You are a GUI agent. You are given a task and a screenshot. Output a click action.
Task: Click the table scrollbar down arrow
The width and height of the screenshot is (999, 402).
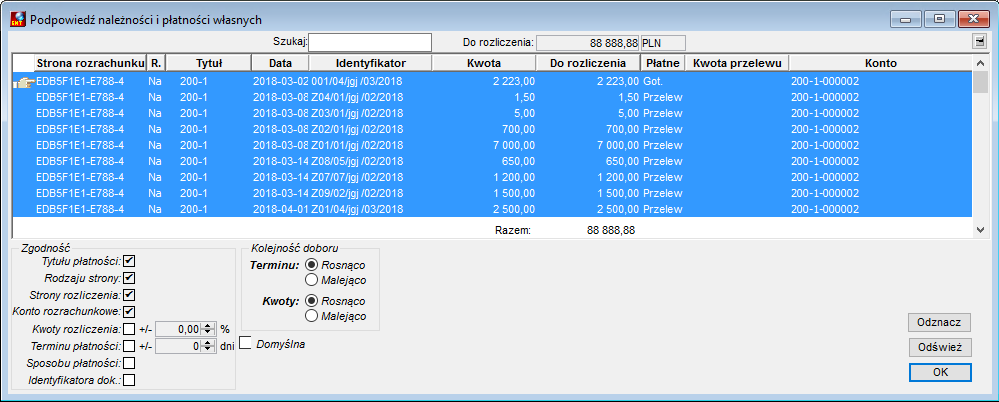pos(979,229)
